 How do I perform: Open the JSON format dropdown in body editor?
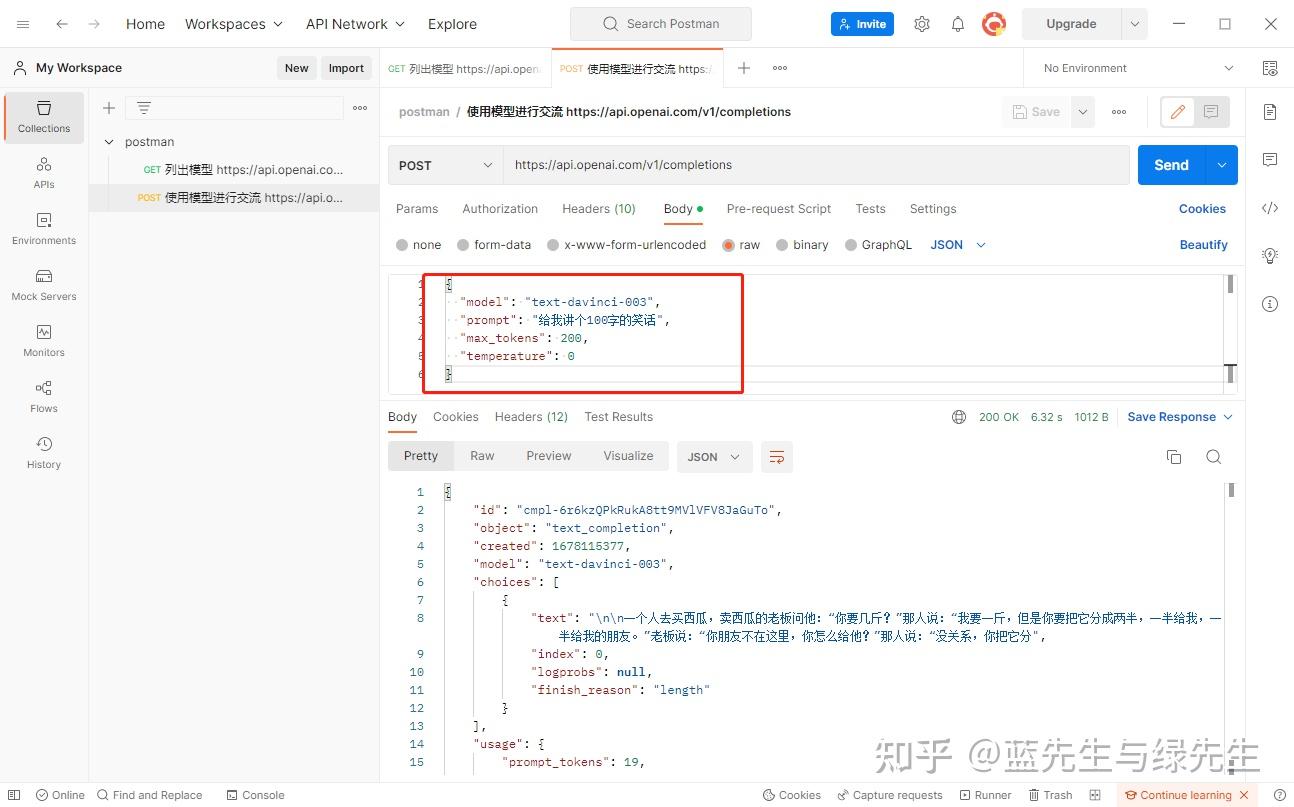point(955,244)
